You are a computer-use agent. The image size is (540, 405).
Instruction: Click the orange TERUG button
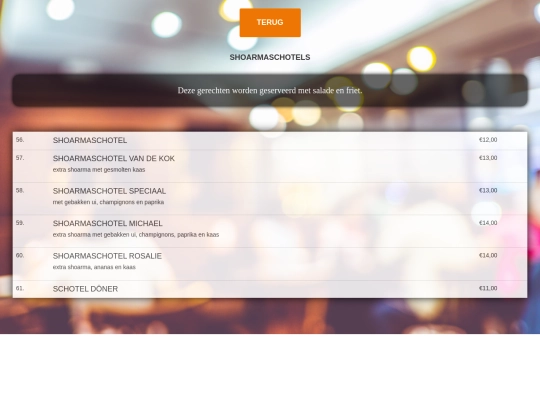270,22
